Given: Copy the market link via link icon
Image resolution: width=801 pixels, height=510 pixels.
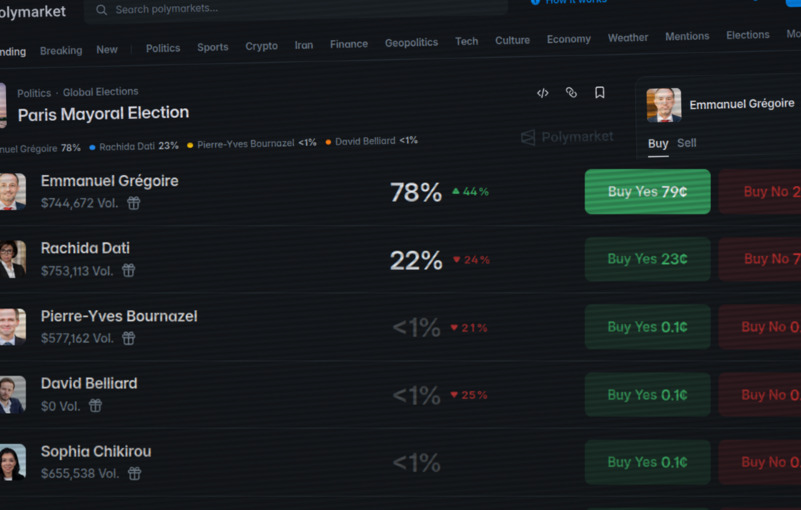Looking at the screenshot, I should 571,92.
